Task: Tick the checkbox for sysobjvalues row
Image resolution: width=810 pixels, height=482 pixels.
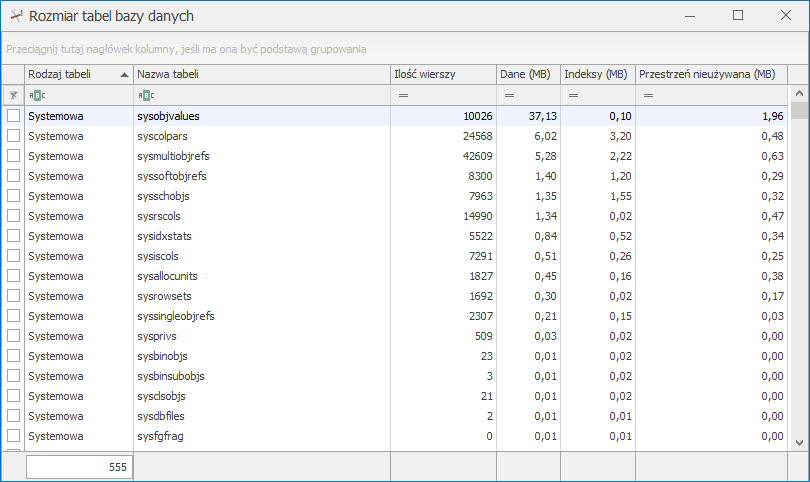Action: pos(13,116)
